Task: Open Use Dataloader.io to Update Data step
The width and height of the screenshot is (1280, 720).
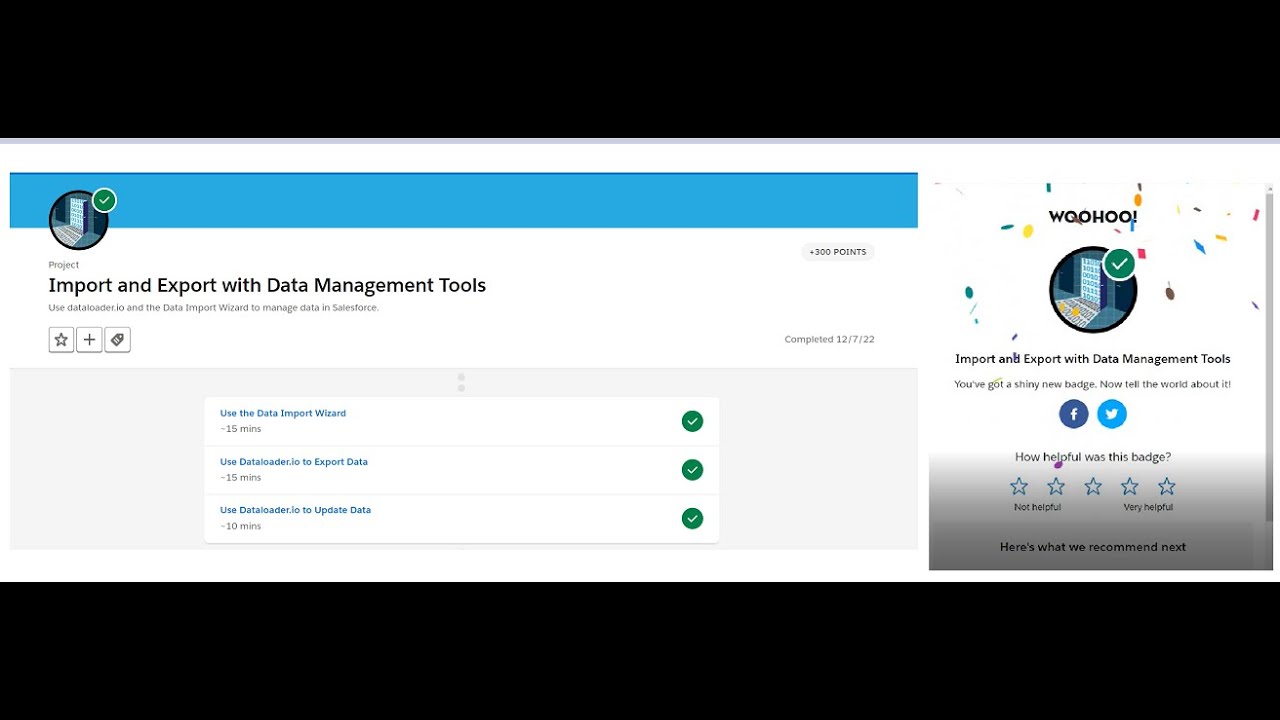Action: click(x=295, y=510)
